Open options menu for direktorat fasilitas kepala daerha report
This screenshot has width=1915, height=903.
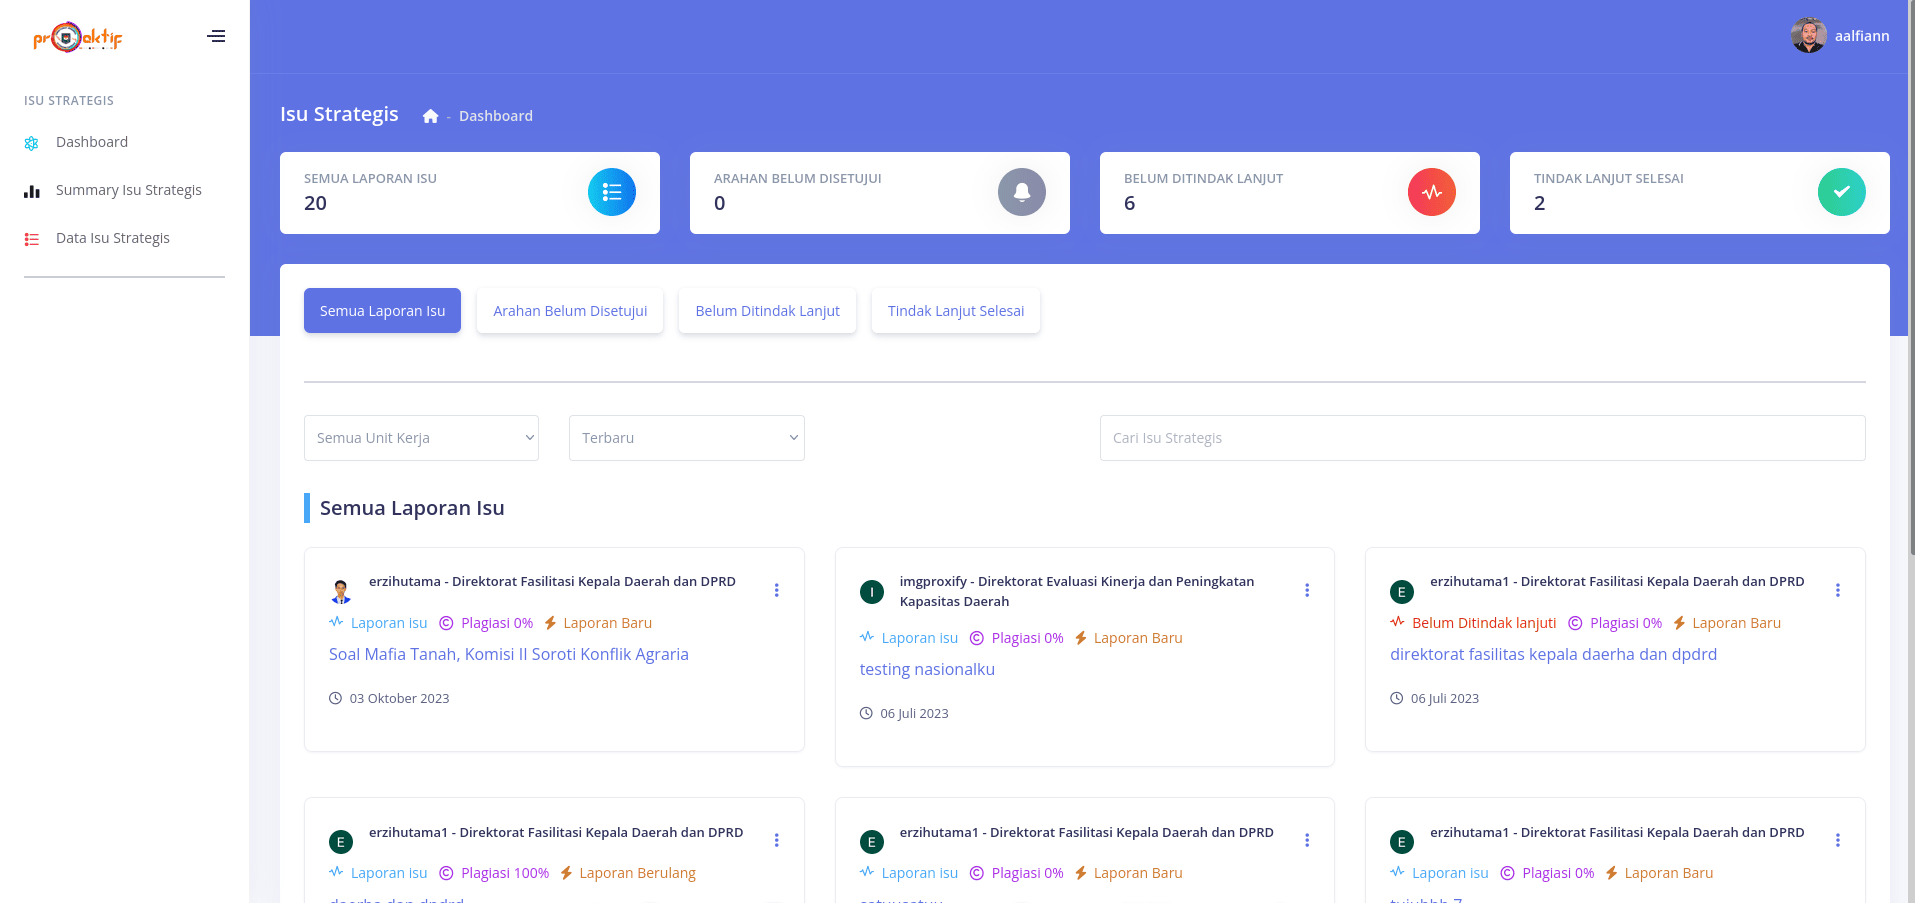[1837, 590]
